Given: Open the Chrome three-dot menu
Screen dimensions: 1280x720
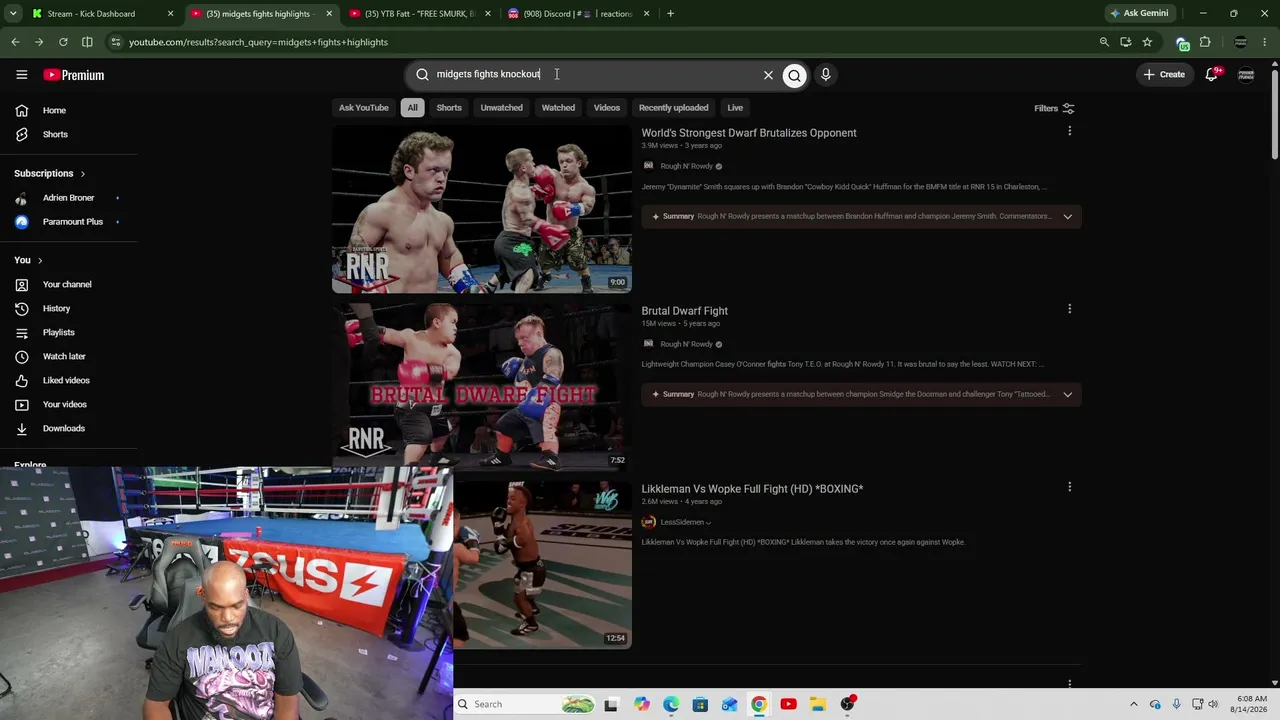Looking at the screenshot, I should click(x=1265, y=42).
